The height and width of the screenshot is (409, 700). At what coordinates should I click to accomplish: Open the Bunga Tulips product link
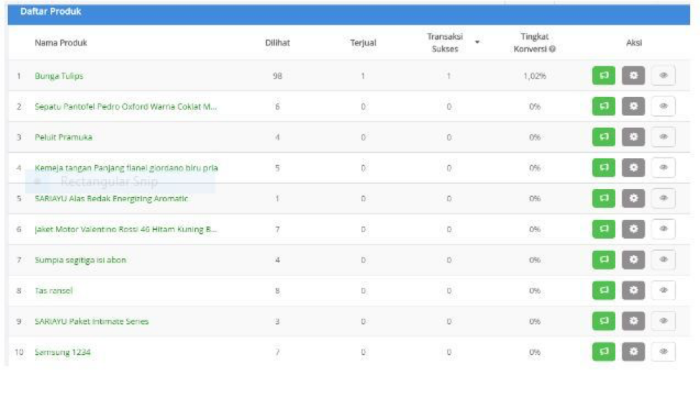[x=59, y=76]
